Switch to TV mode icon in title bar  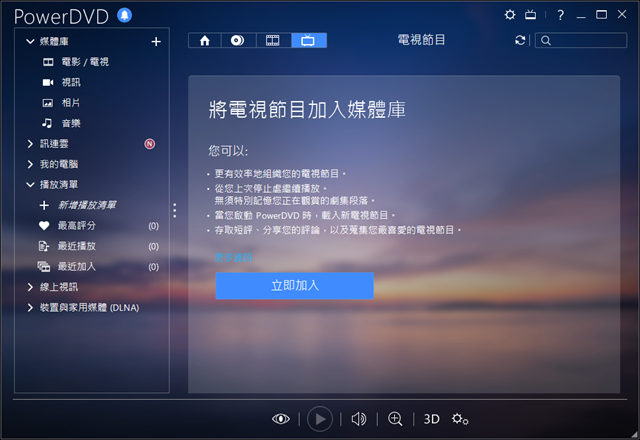[530, 15]
